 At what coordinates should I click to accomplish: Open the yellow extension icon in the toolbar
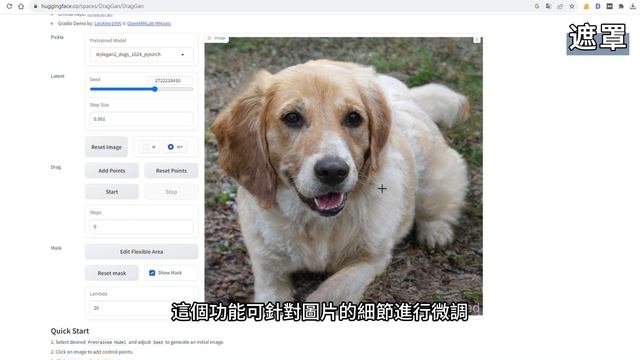[x=586, y=6]
